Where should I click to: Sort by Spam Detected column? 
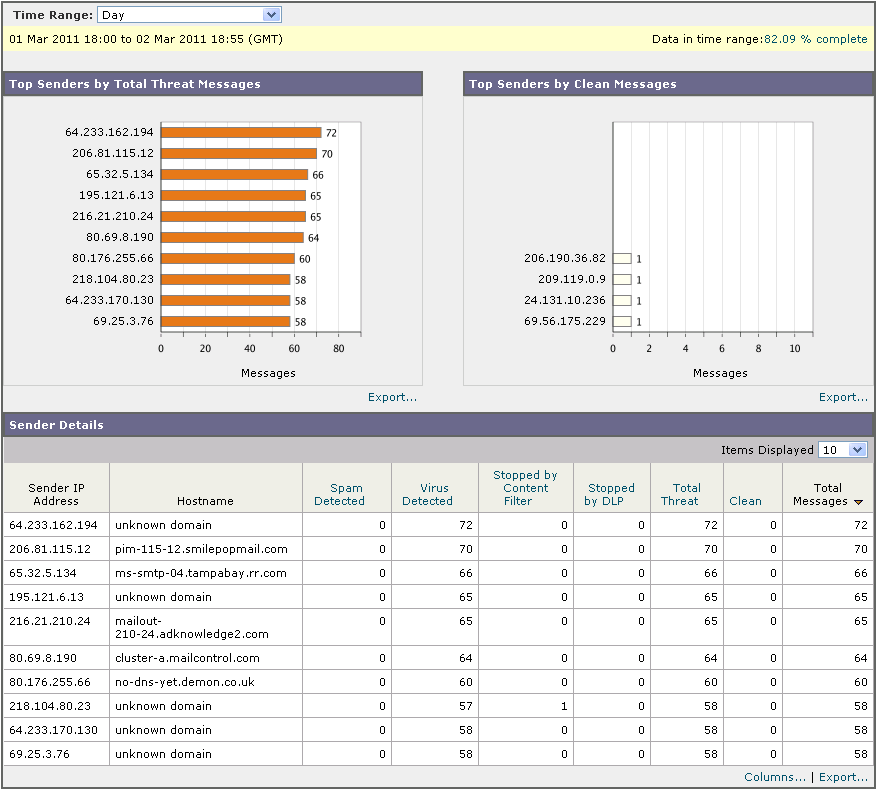pos(339,495)
